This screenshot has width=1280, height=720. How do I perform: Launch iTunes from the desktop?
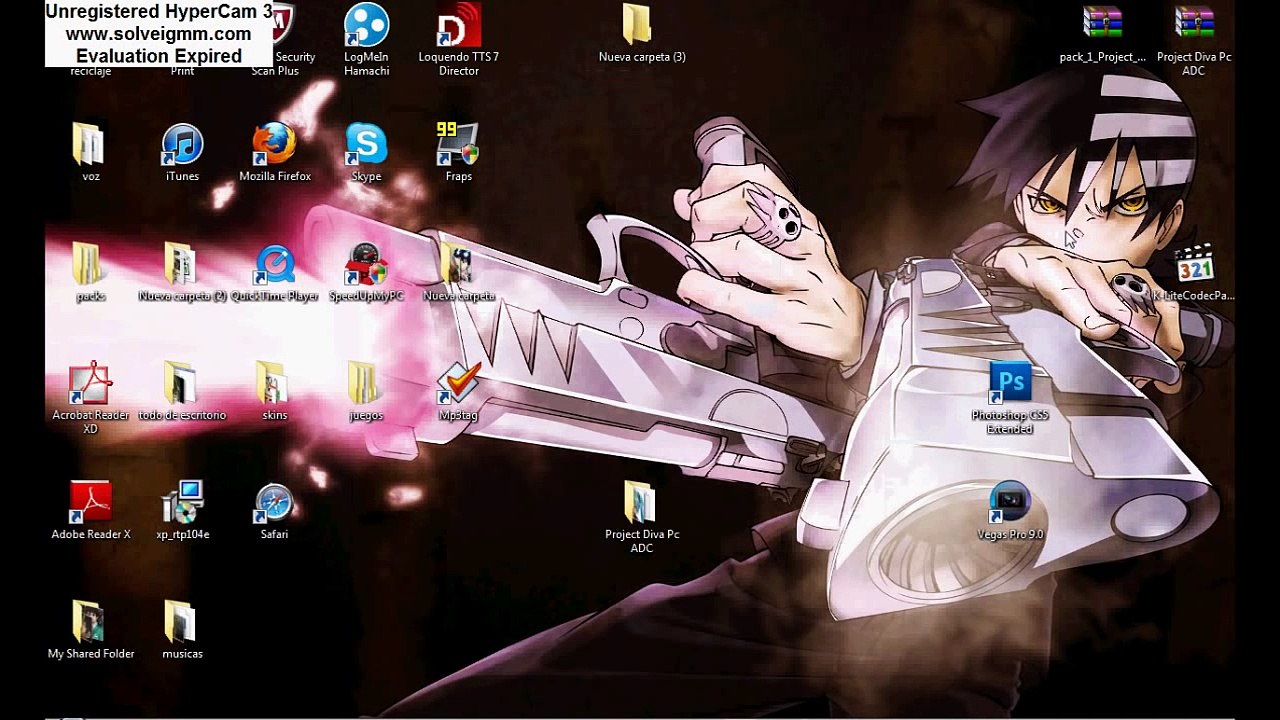[x=182, y=144]
